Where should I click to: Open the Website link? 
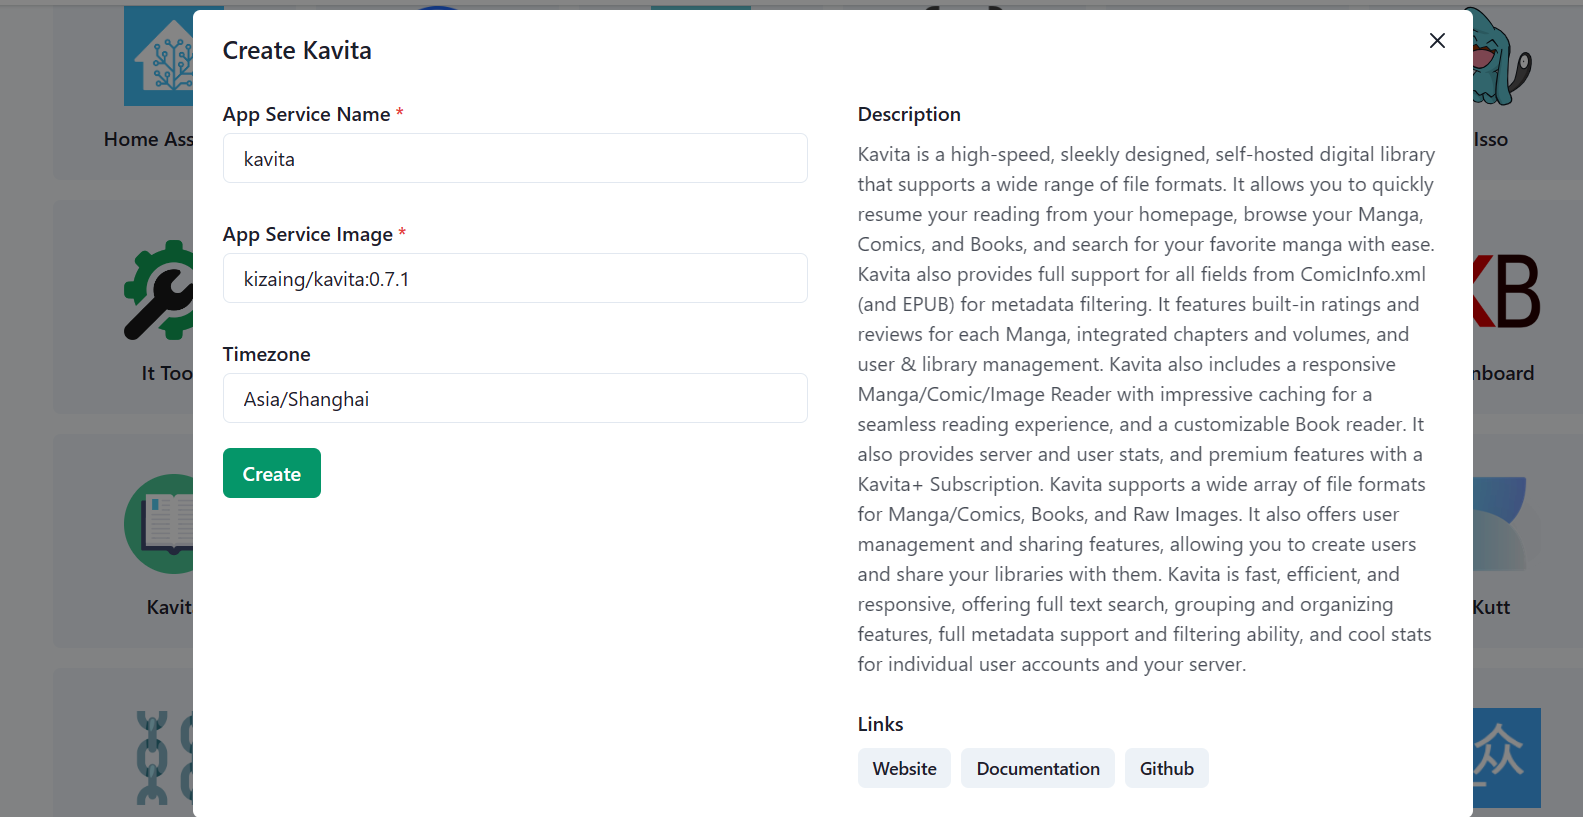904,769
